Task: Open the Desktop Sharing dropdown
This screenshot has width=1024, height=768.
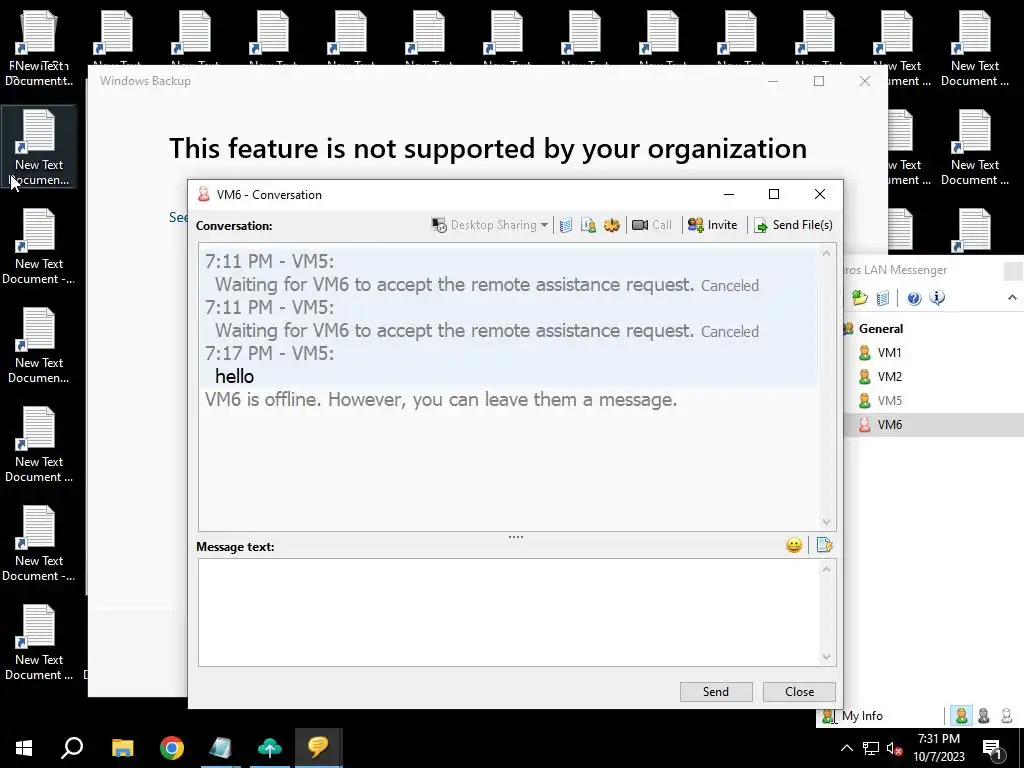Action: click(490, 225)
